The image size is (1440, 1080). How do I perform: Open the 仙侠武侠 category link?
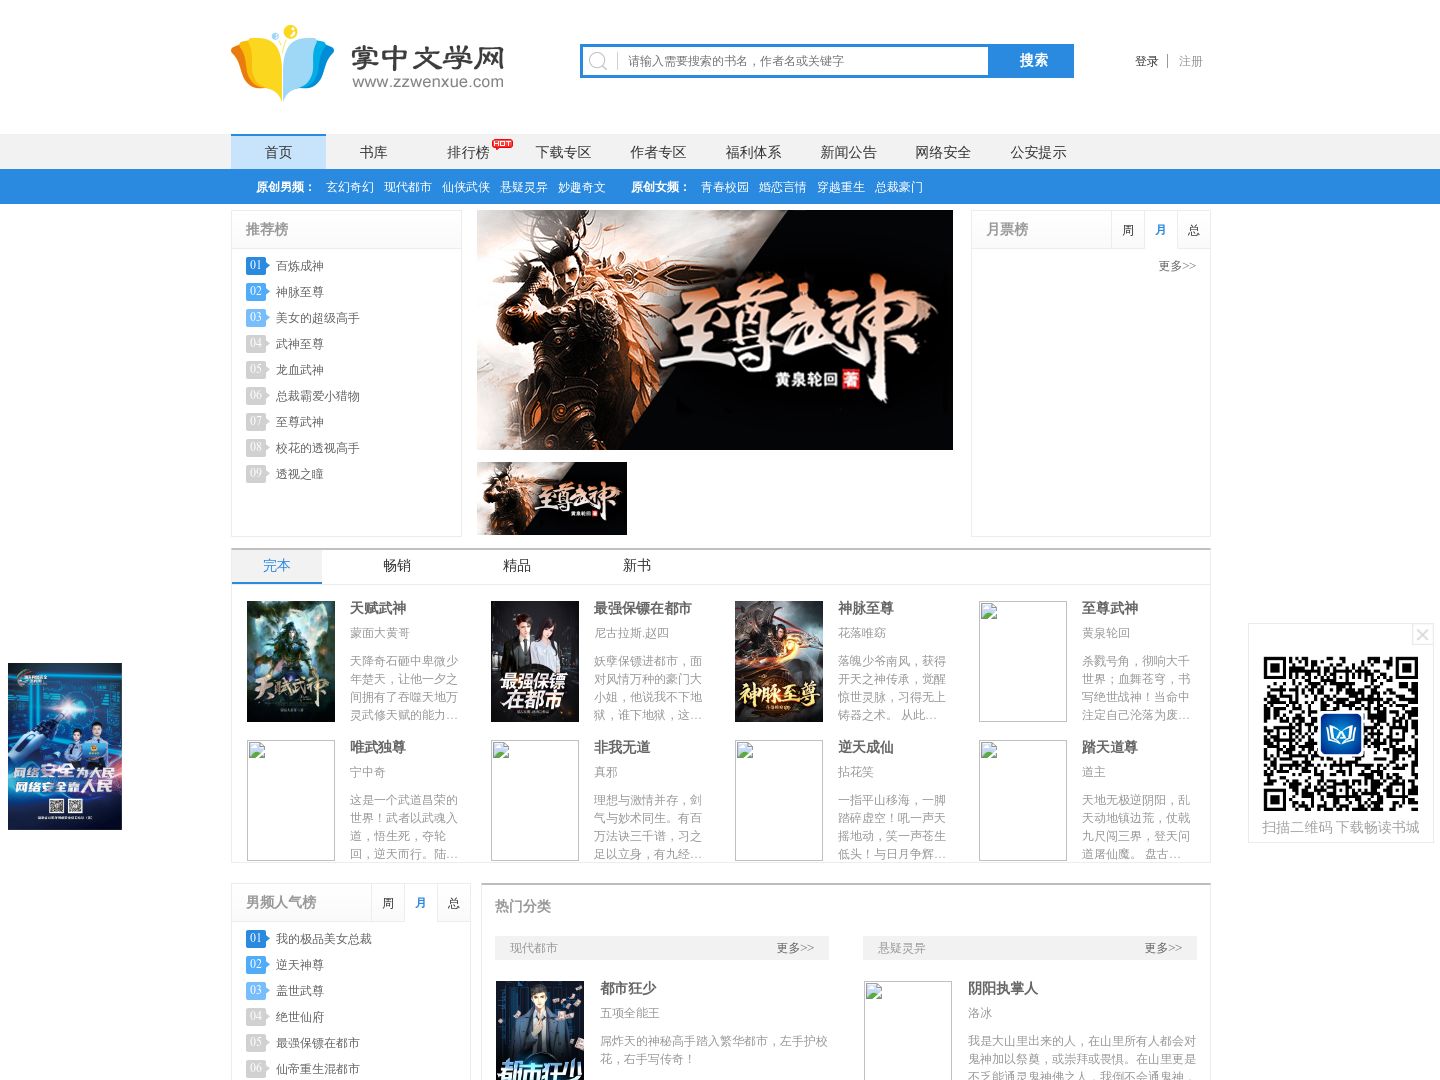466,187
